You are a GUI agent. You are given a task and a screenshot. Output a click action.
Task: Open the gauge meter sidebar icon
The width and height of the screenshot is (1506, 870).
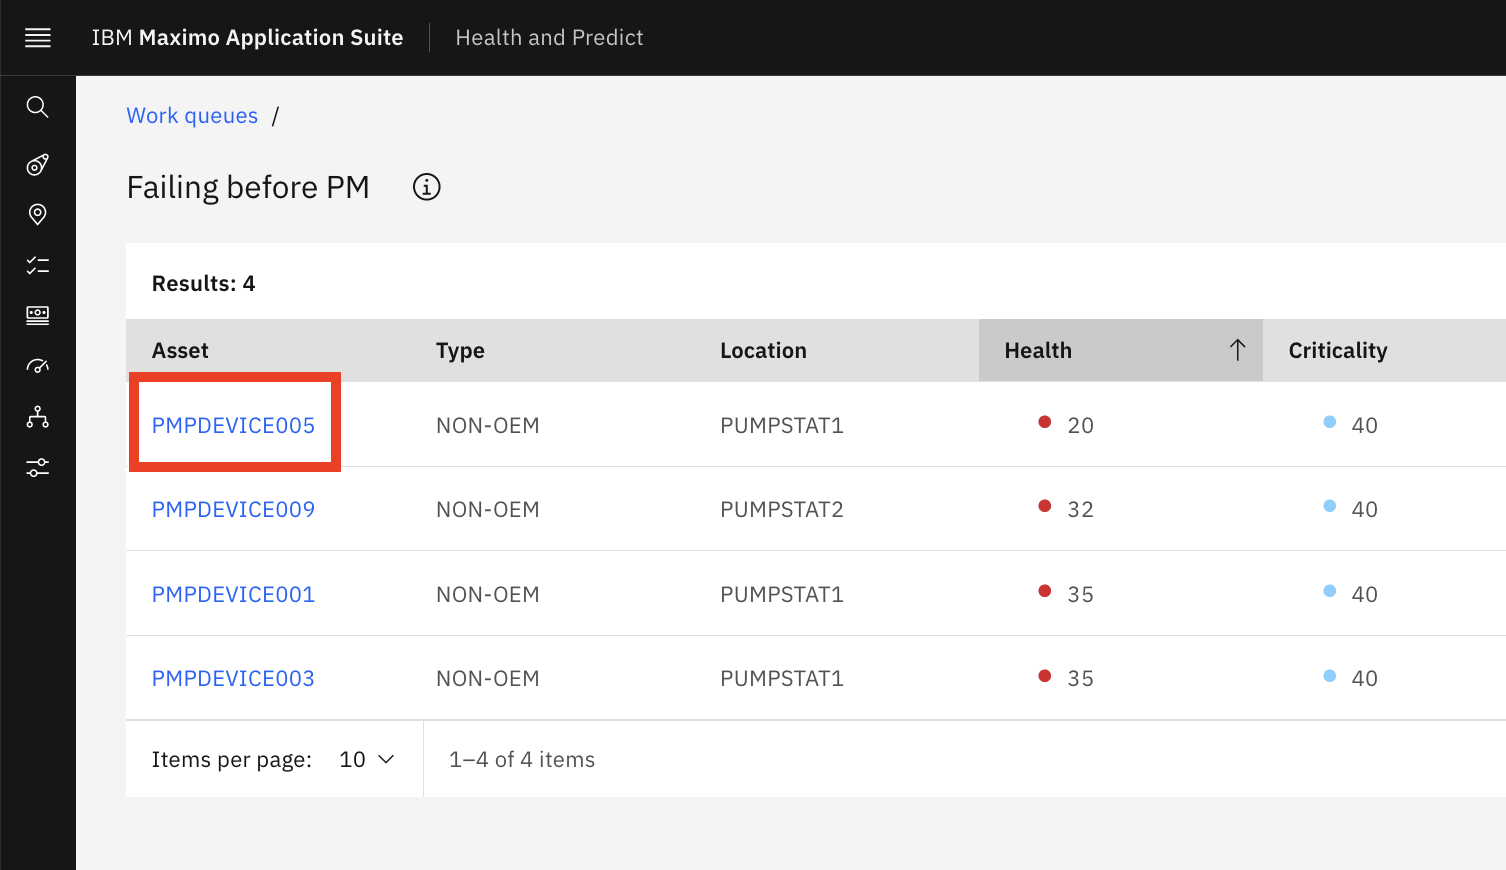(38, 366)
